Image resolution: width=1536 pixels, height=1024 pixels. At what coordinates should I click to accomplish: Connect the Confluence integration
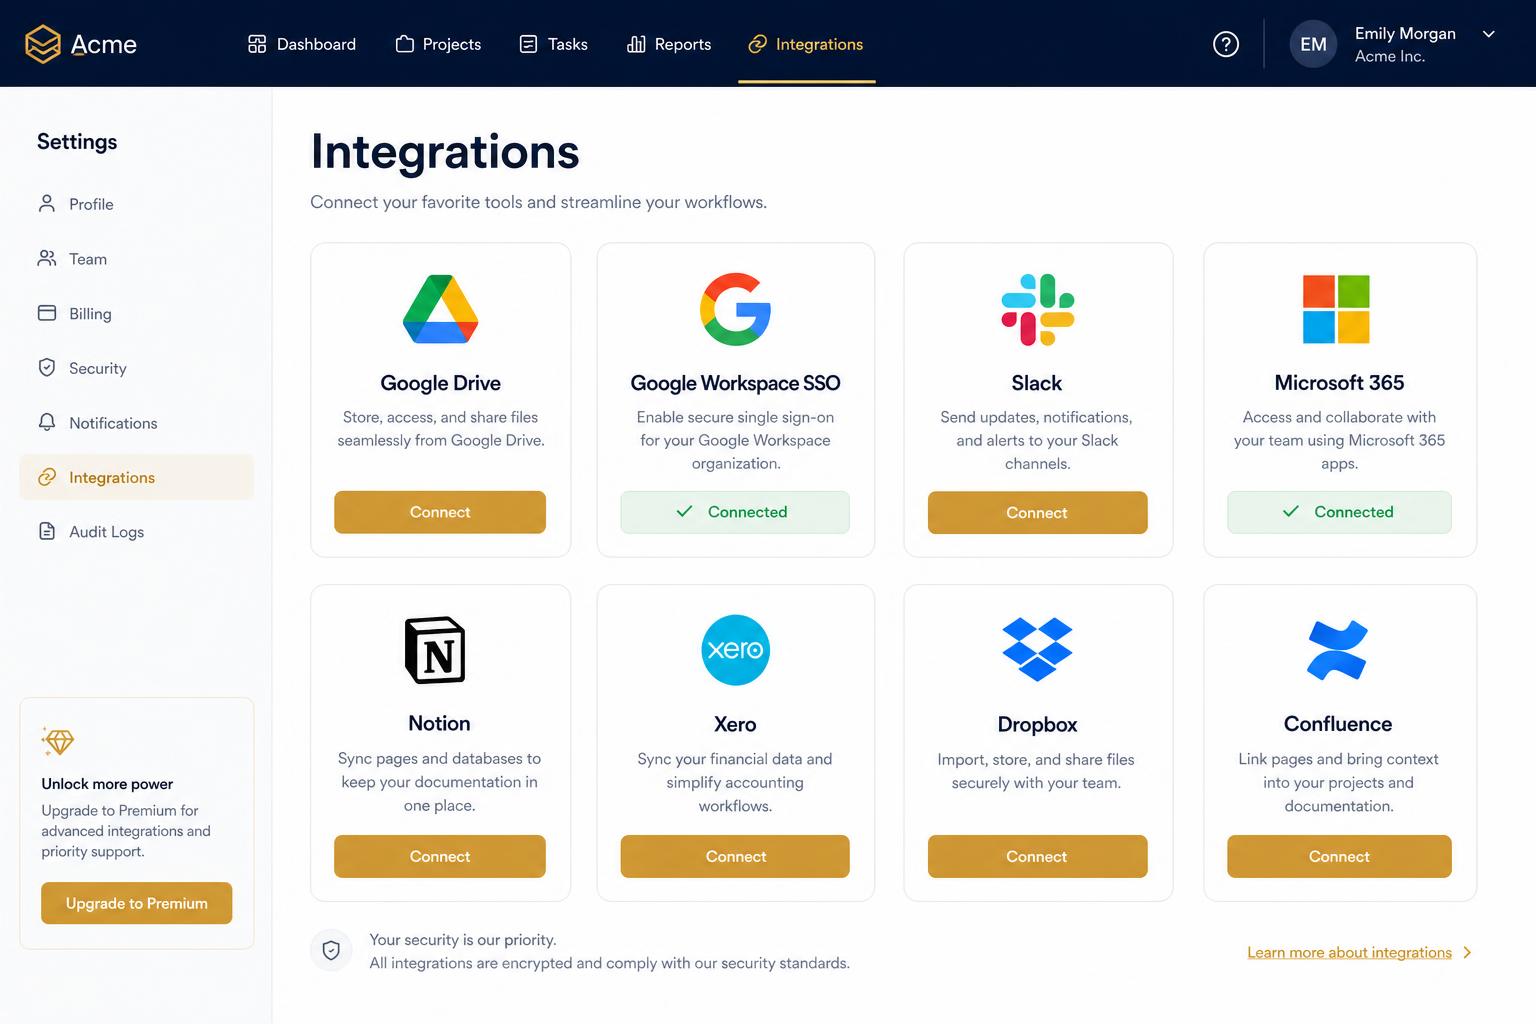(x=1339, y=856)
